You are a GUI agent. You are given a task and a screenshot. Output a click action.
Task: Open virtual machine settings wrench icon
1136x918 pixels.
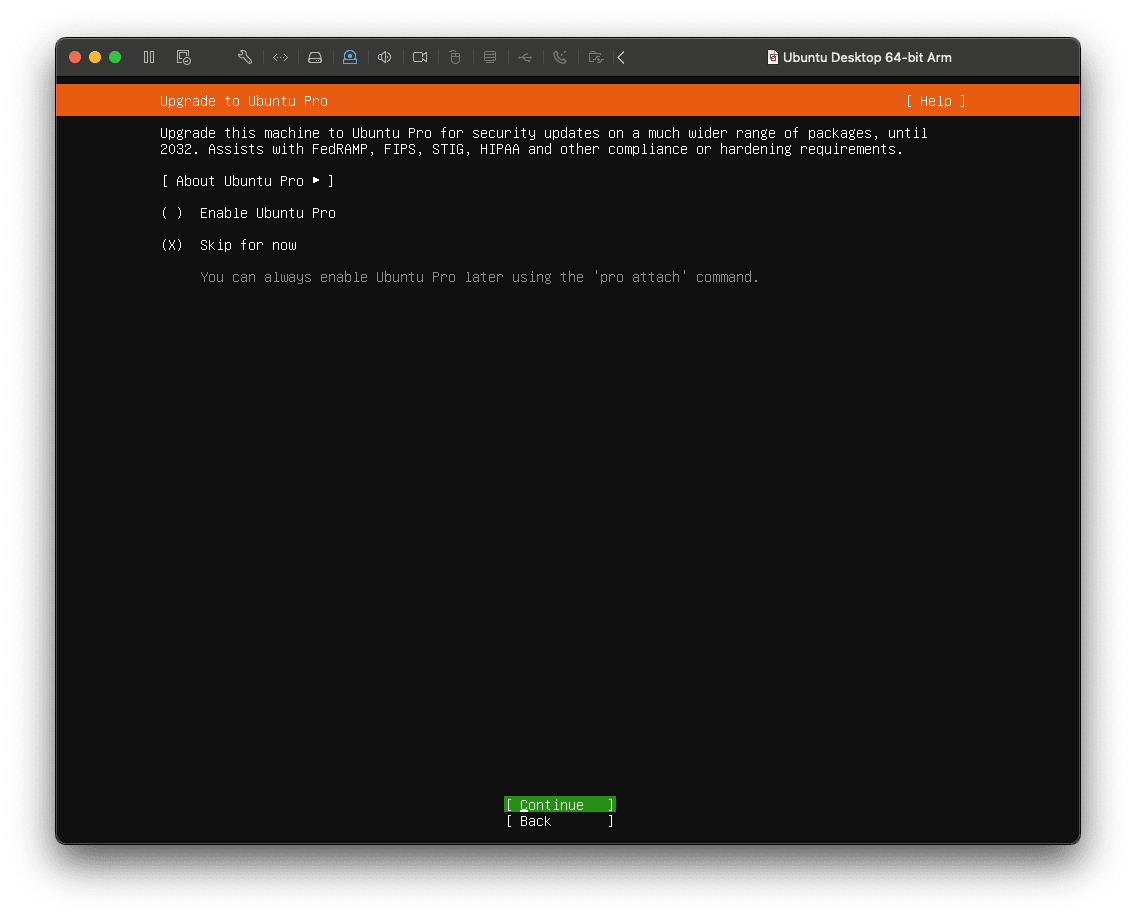[x=245, y=57]
